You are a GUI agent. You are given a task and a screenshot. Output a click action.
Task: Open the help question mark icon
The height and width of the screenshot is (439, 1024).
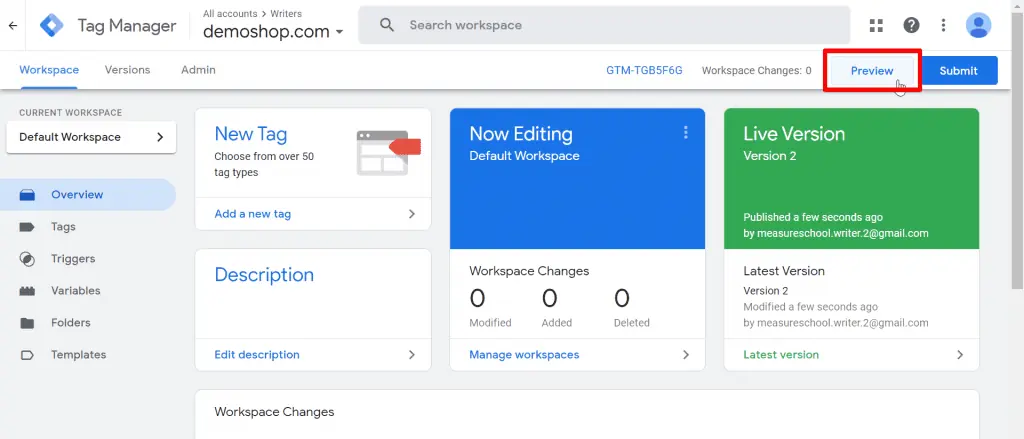pyautogui.click(x=911, y=25)
